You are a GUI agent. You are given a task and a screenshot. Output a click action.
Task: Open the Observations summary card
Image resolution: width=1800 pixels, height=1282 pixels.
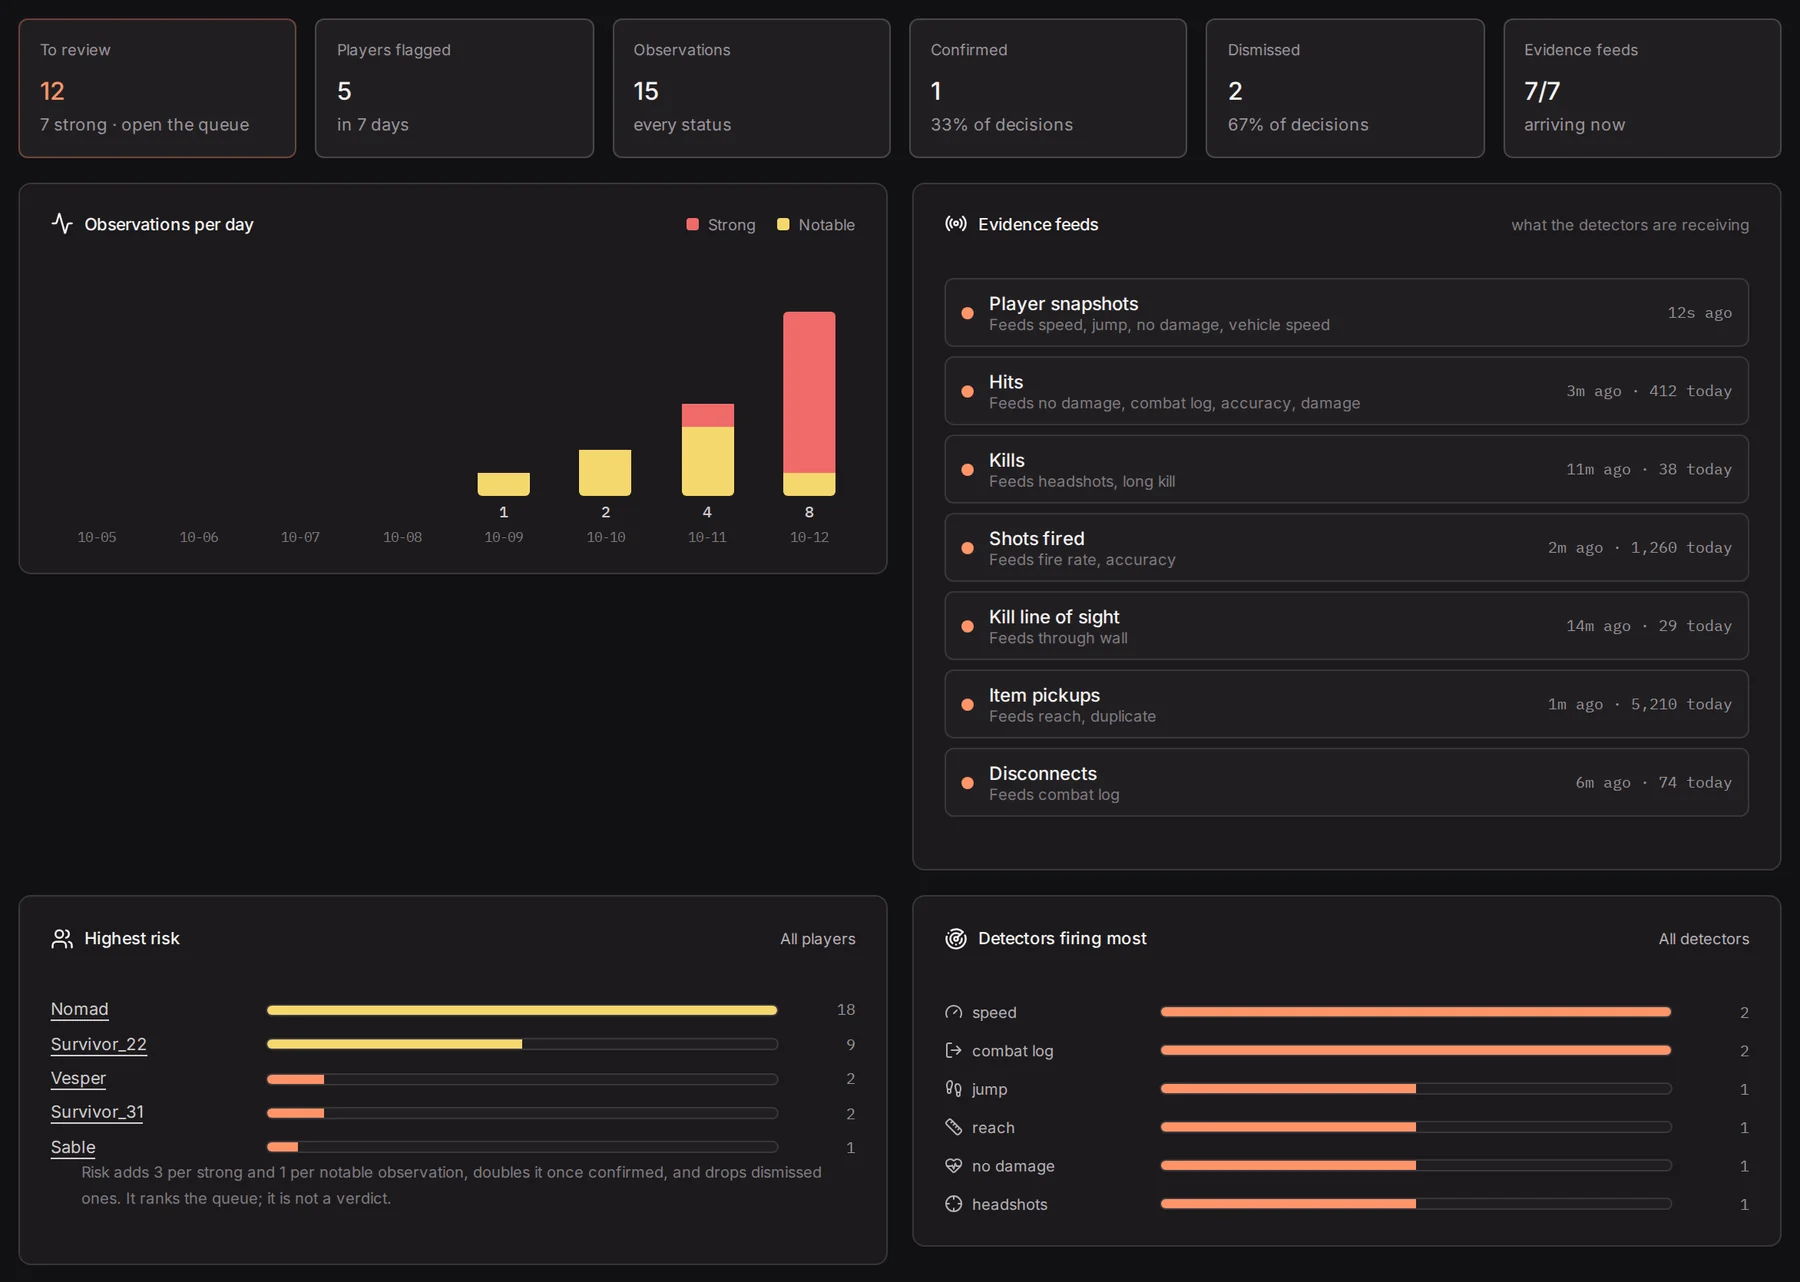751,88
